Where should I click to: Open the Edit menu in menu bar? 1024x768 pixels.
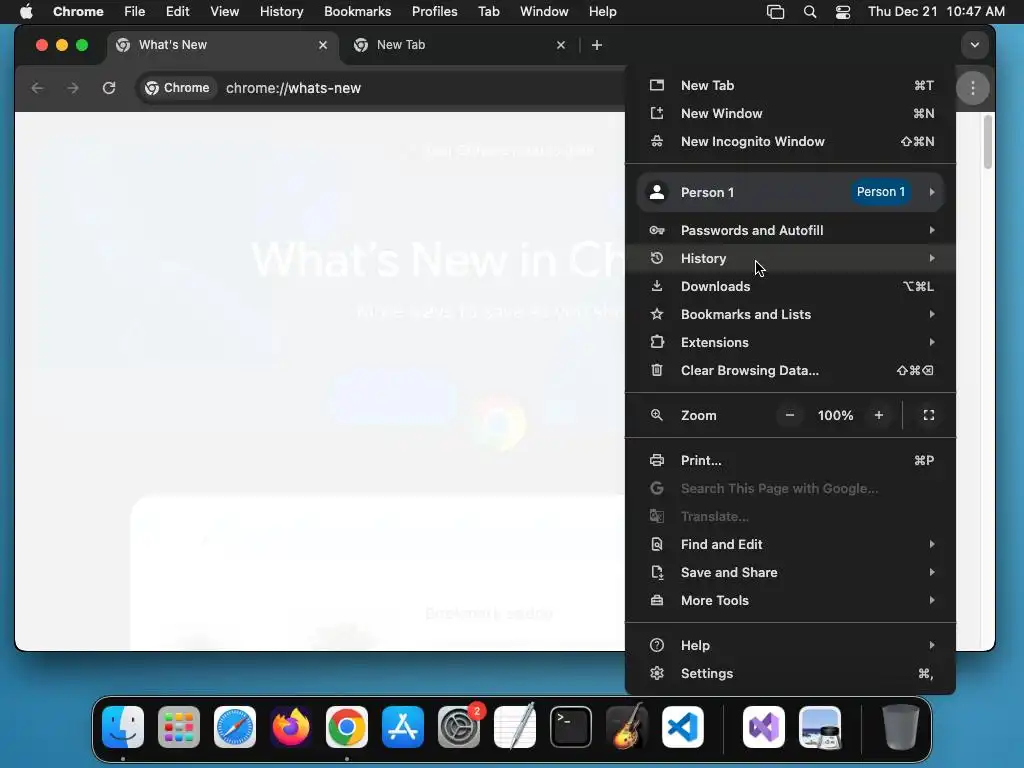tap(177, 12)
